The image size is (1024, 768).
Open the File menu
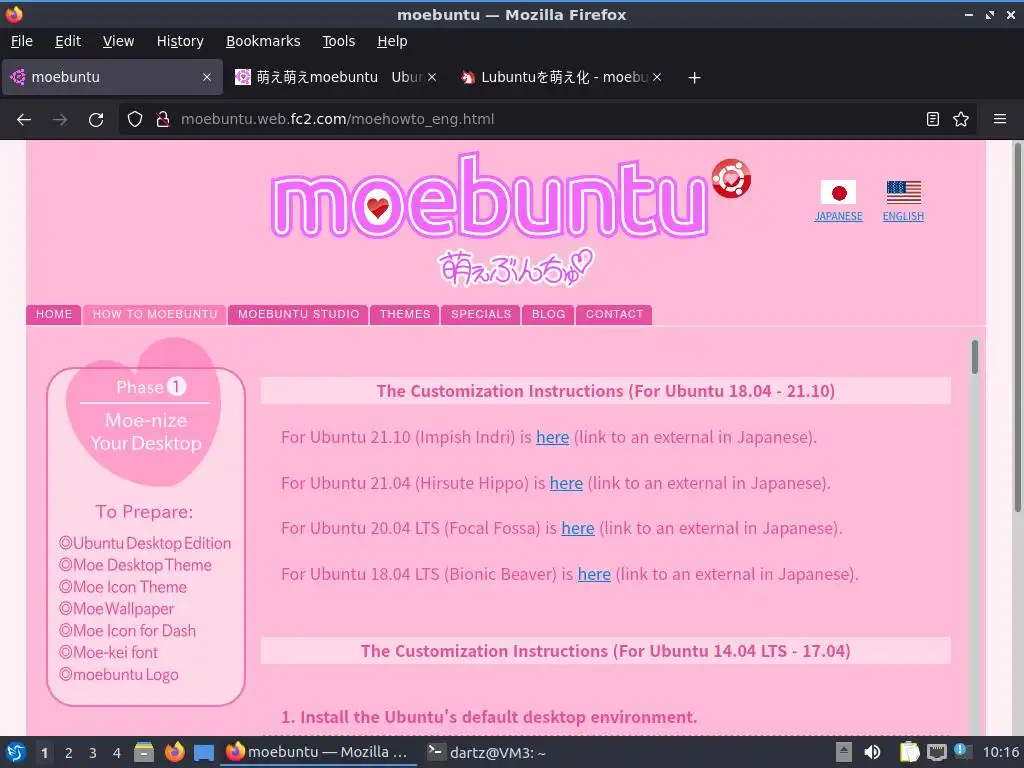[22, 41]
